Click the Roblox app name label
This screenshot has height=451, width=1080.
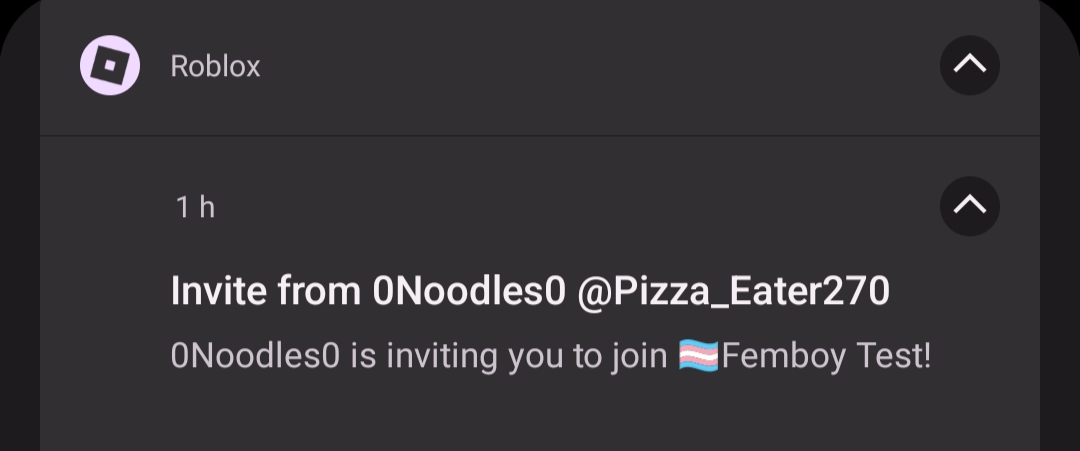(x=215, y=66)
